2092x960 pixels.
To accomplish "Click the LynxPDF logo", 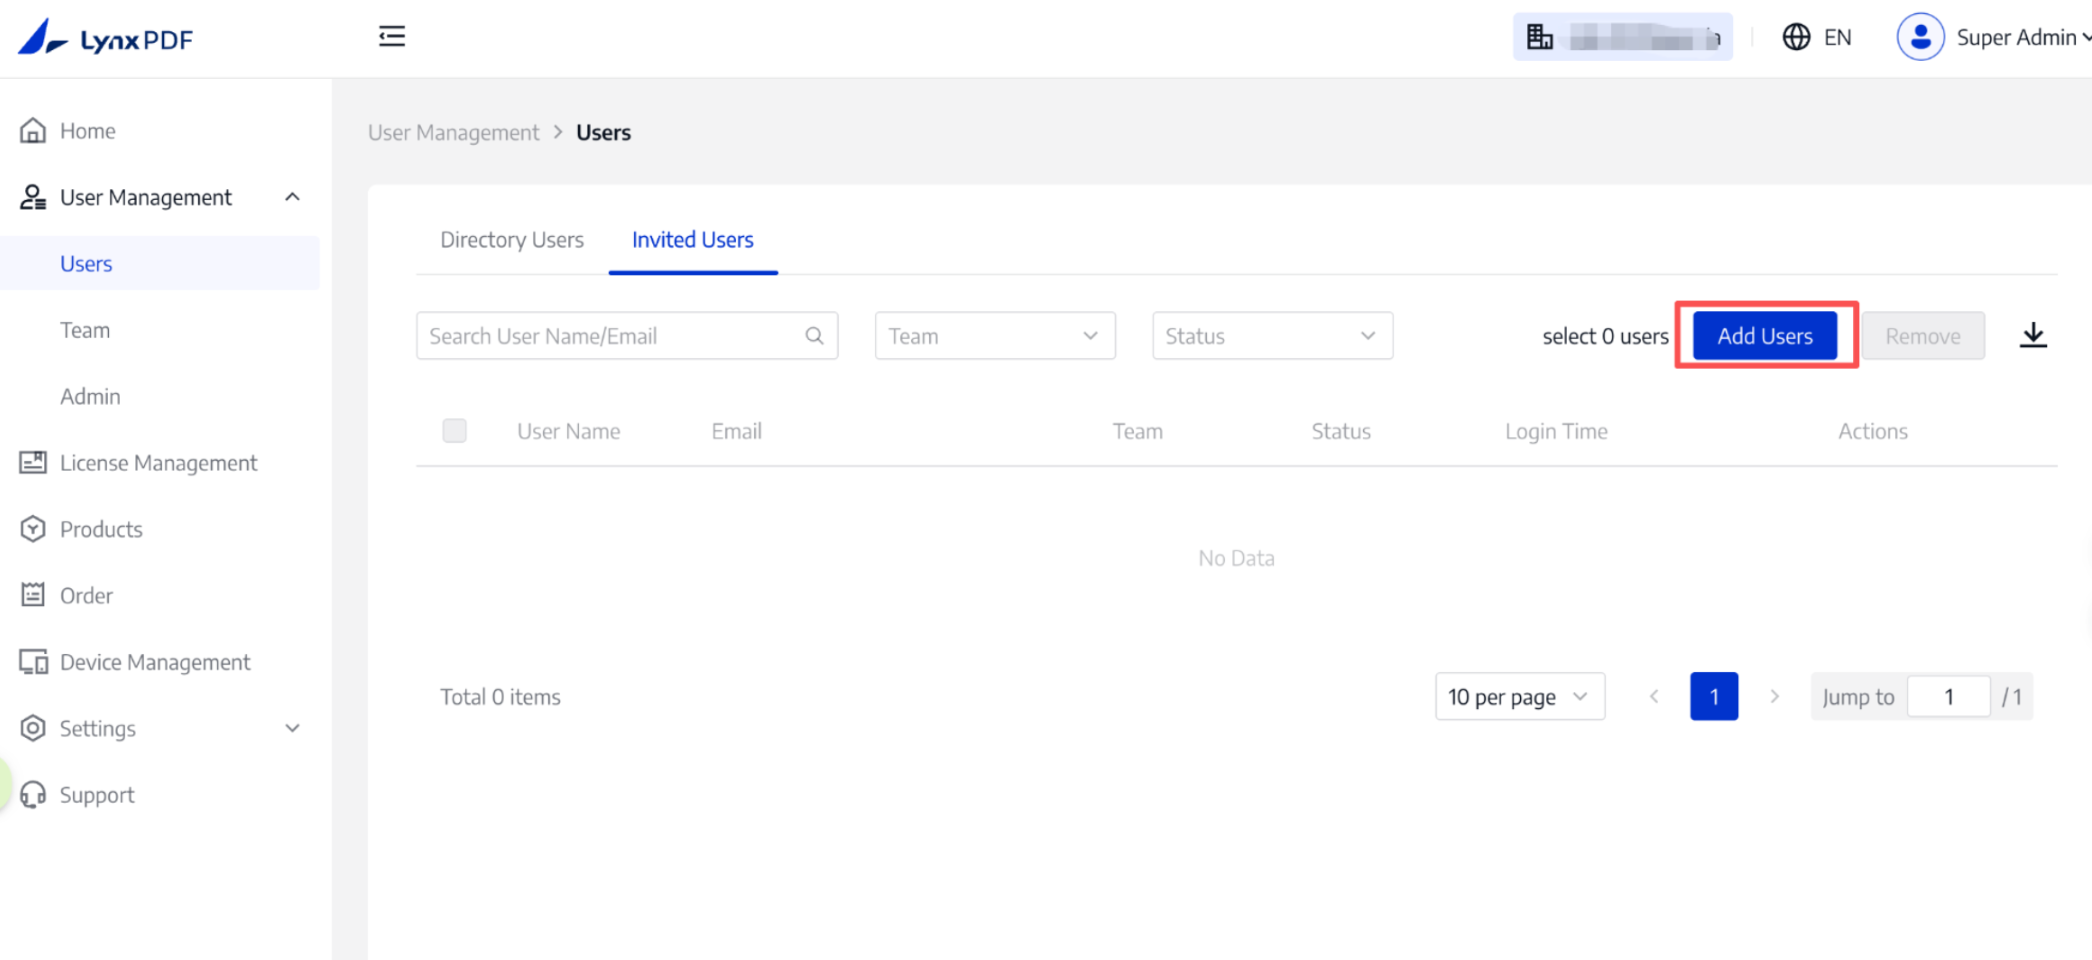I will click(106, 38).
